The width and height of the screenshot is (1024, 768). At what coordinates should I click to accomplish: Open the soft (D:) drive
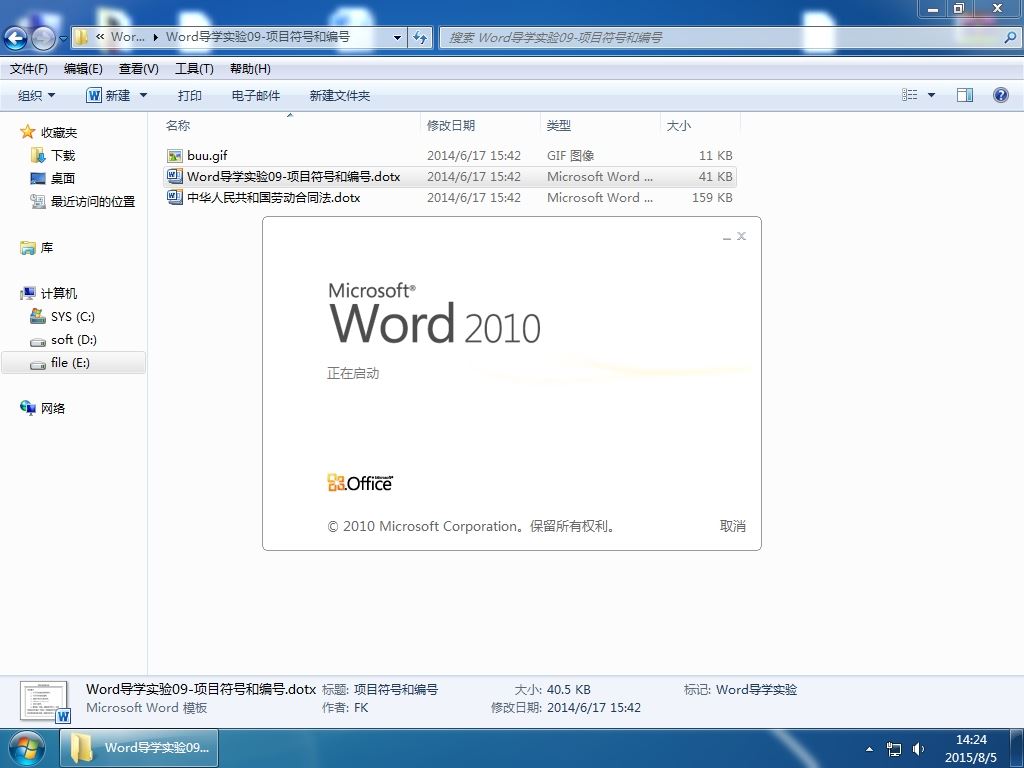click(73, 340)
